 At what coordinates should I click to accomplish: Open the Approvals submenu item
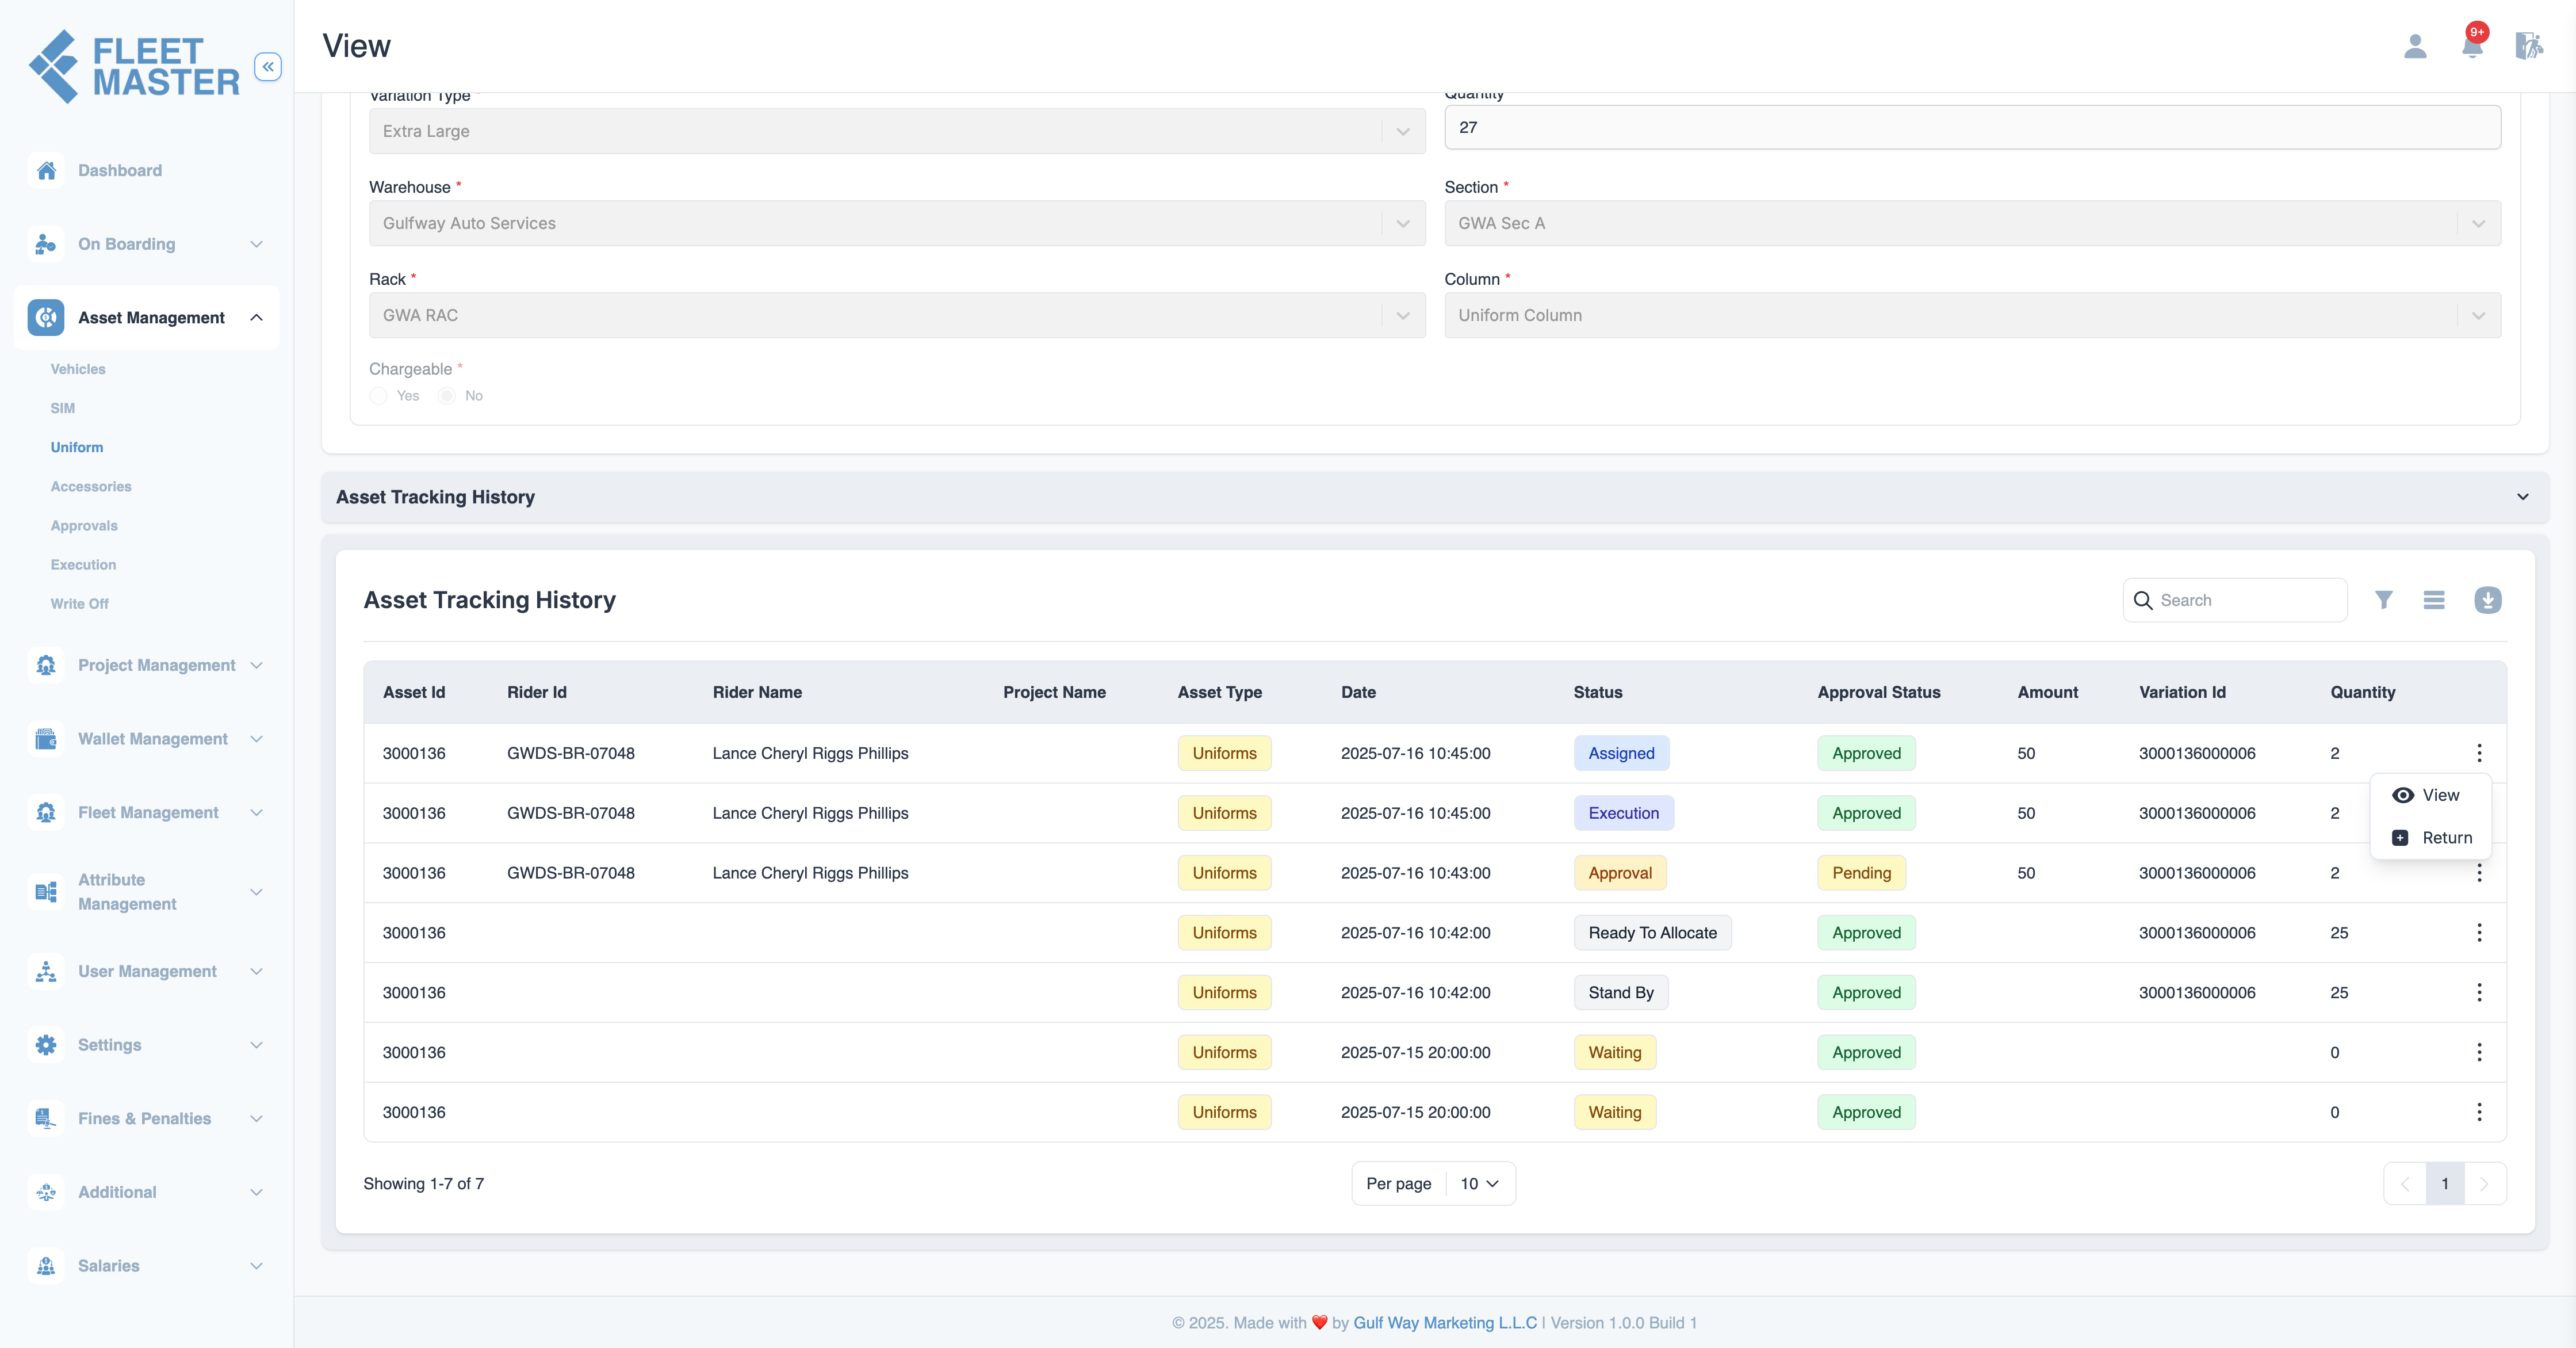(x=84, y=525)
